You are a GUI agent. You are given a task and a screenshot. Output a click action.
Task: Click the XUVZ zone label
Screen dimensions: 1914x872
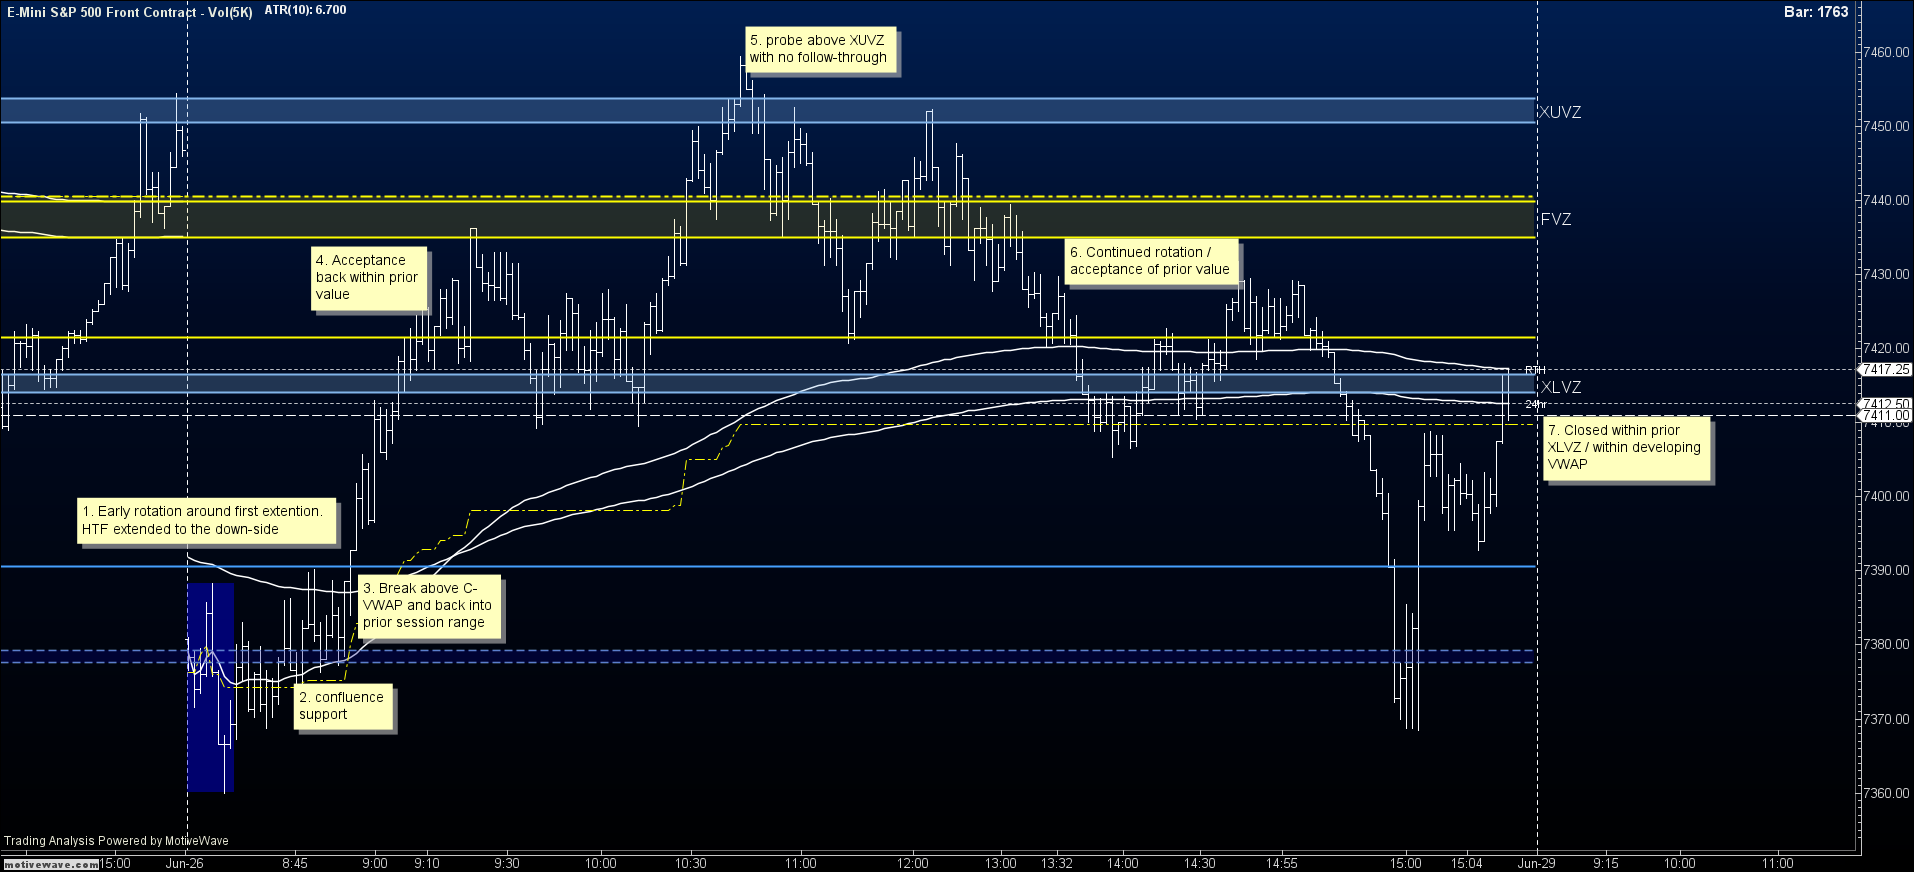(x=1560, y=112)
